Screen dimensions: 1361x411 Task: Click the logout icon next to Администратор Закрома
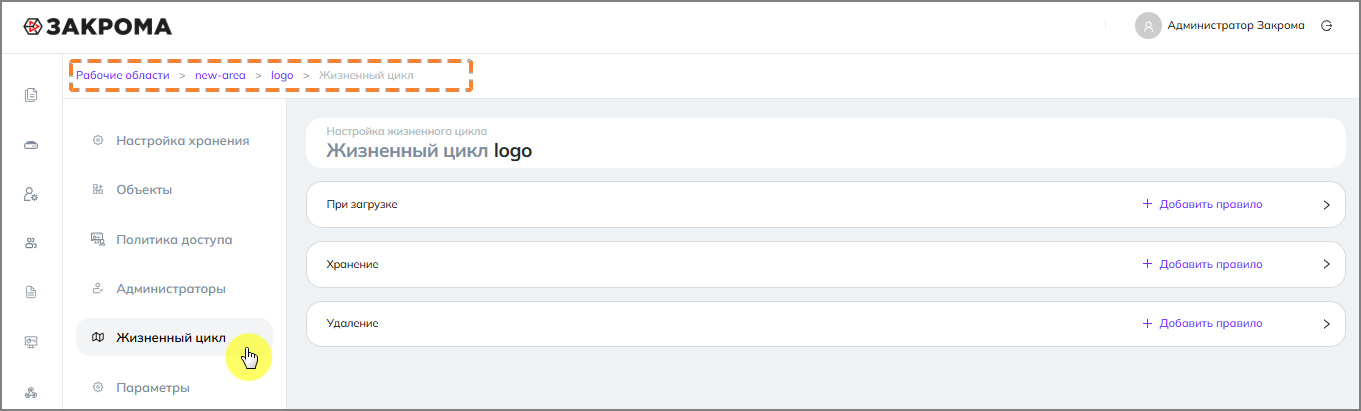(x=1327, y=26)
